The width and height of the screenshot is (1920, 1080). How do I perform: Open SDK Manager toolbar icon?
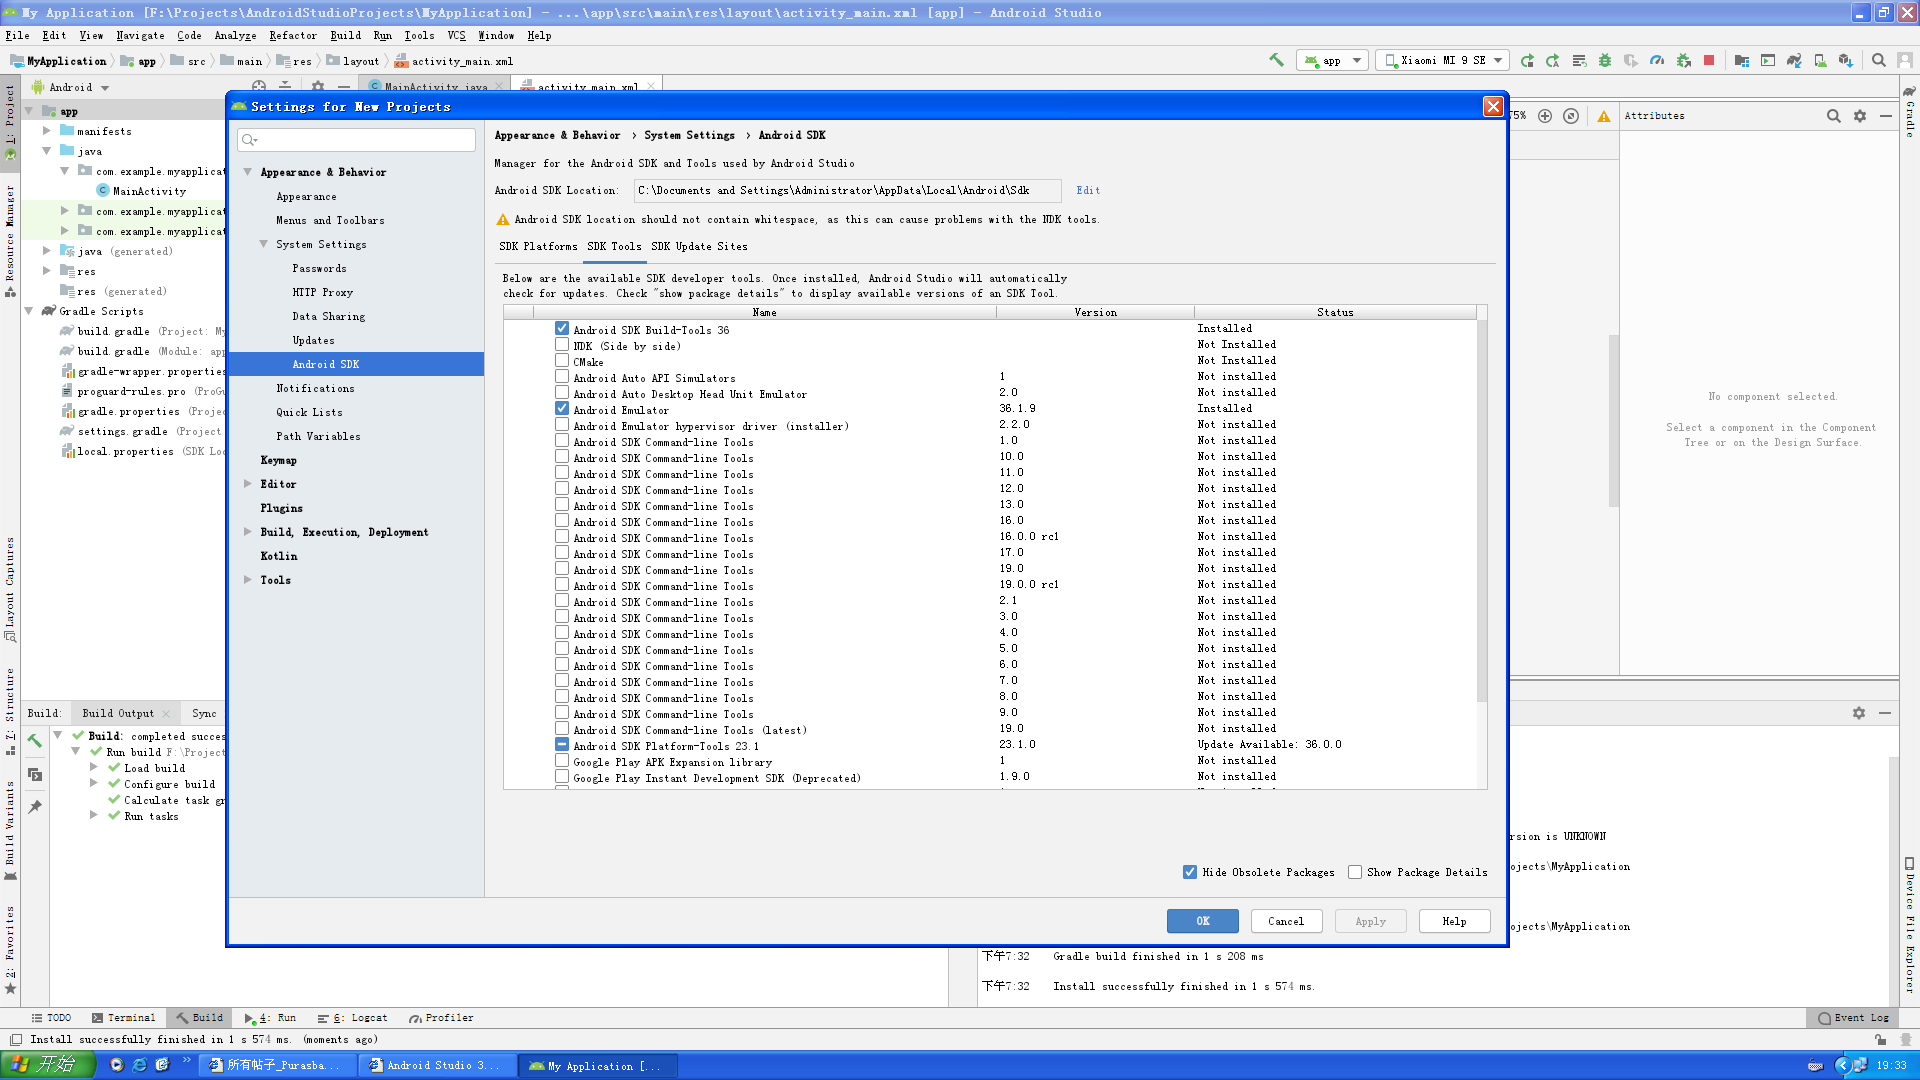[x=1846, y=60]
